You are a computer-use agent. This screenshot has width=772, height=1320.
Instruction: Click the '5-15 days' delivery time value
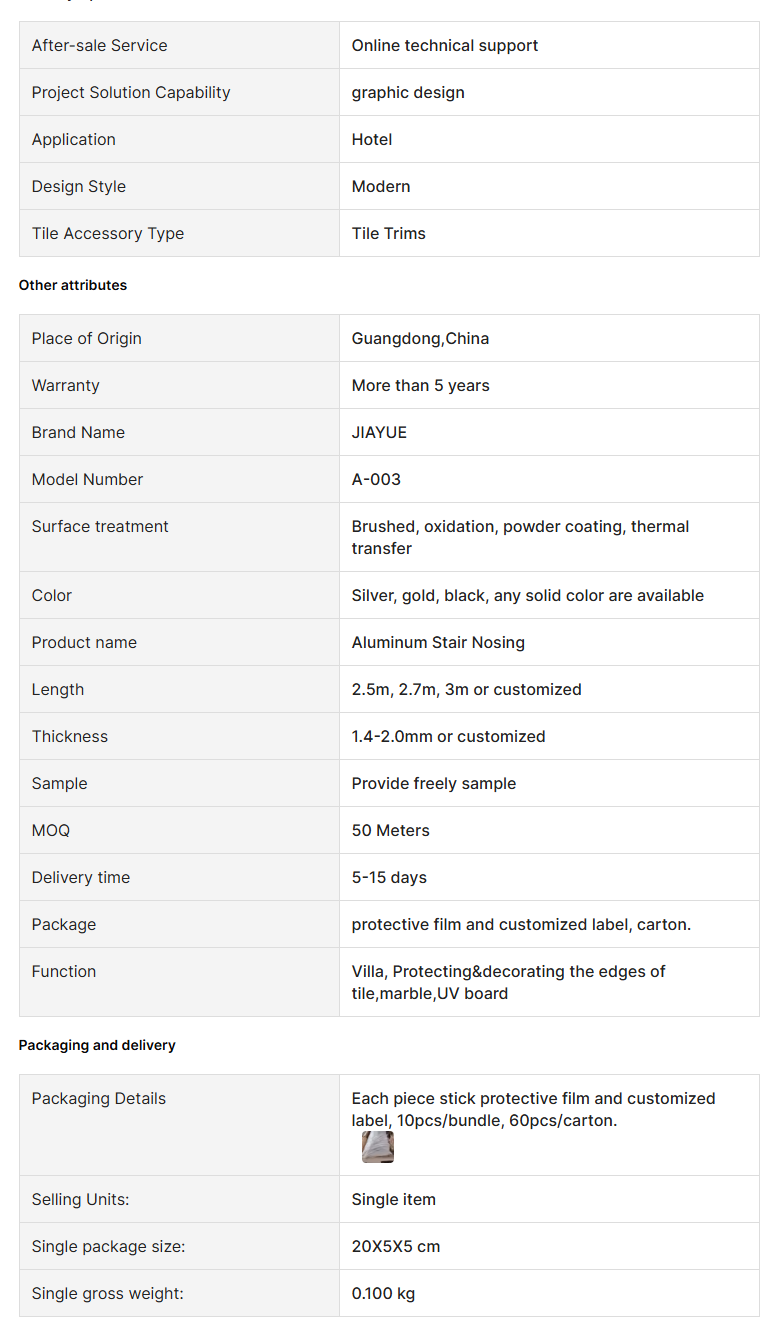[389, 877]
